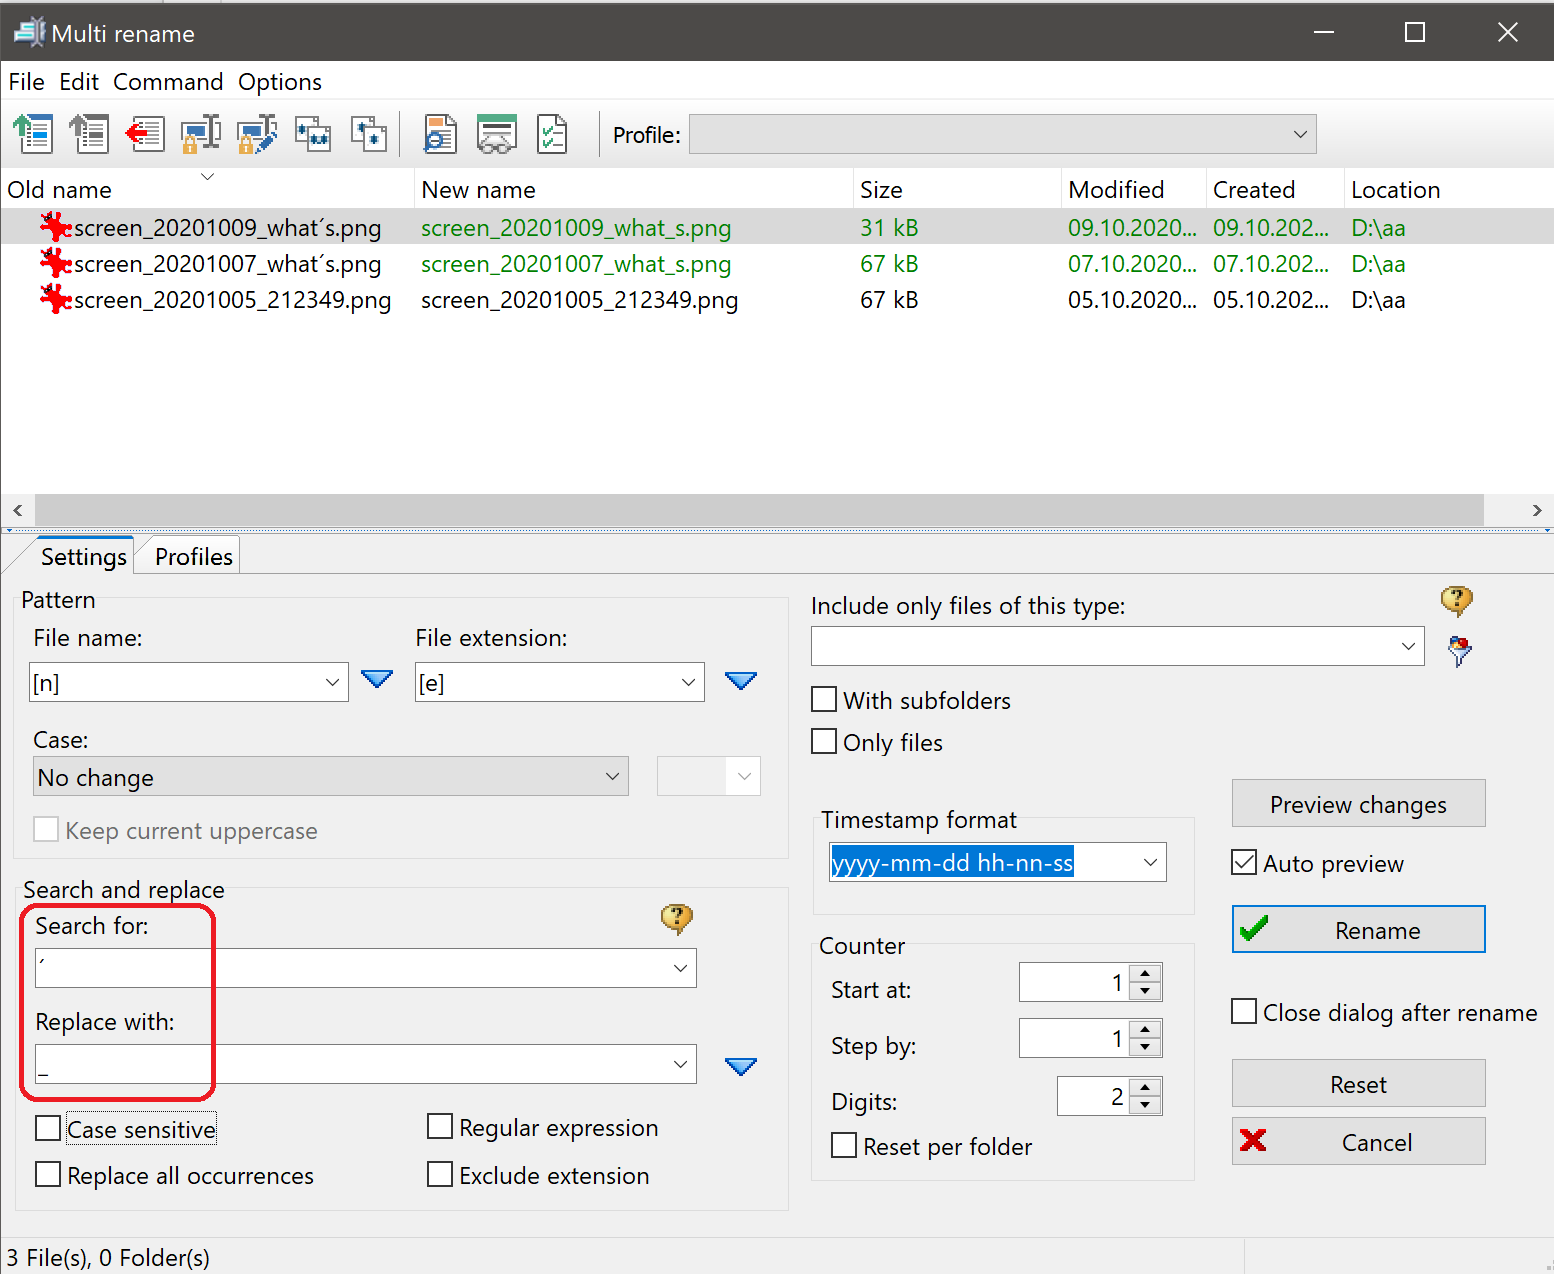Click the document with magnifier toolbar icon
1554x1274 pixels.
[x=439, y=134]
